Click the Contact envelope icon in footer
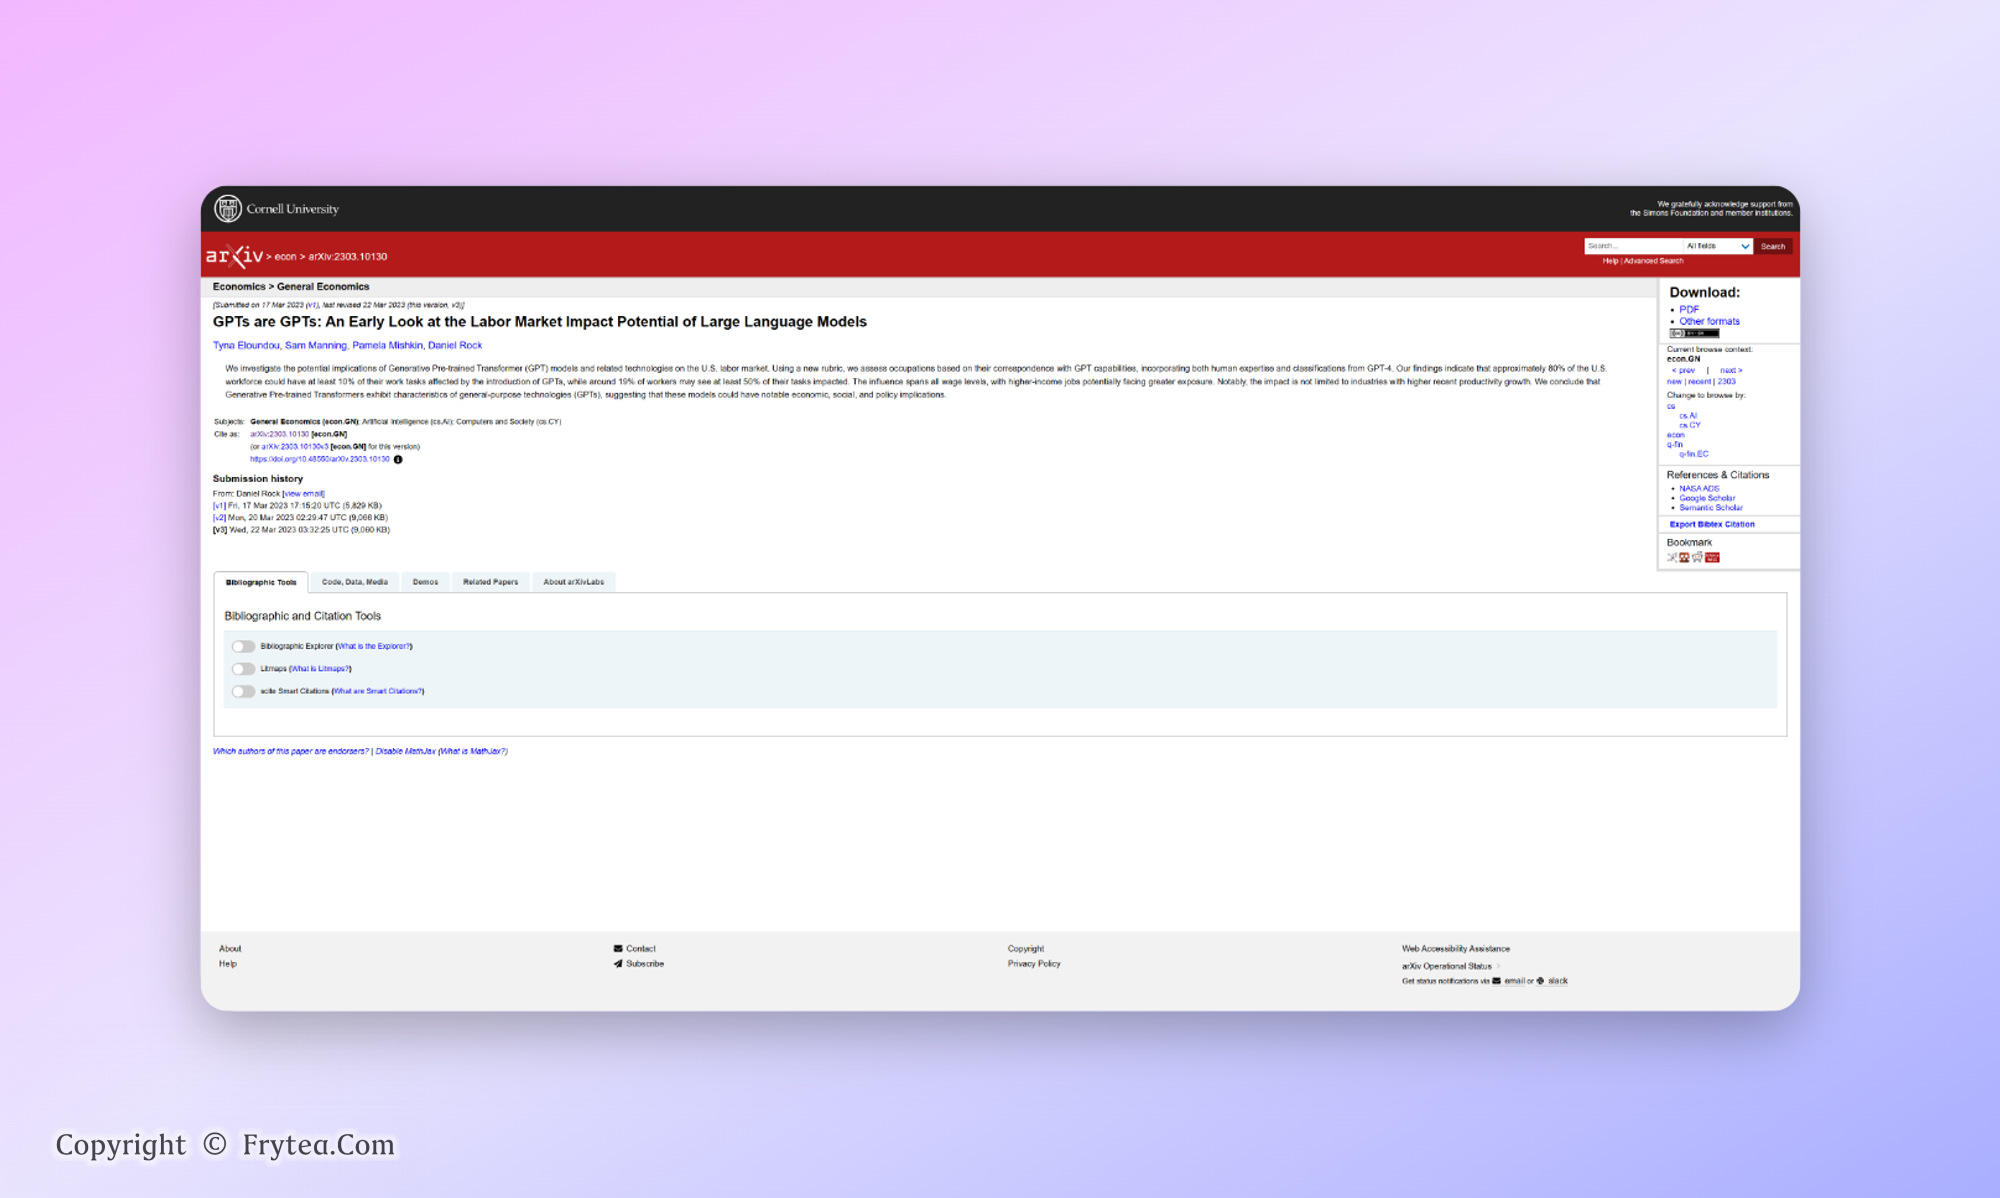The height and width of the screenshot is (1198, 2000). [x=618, y=948]
